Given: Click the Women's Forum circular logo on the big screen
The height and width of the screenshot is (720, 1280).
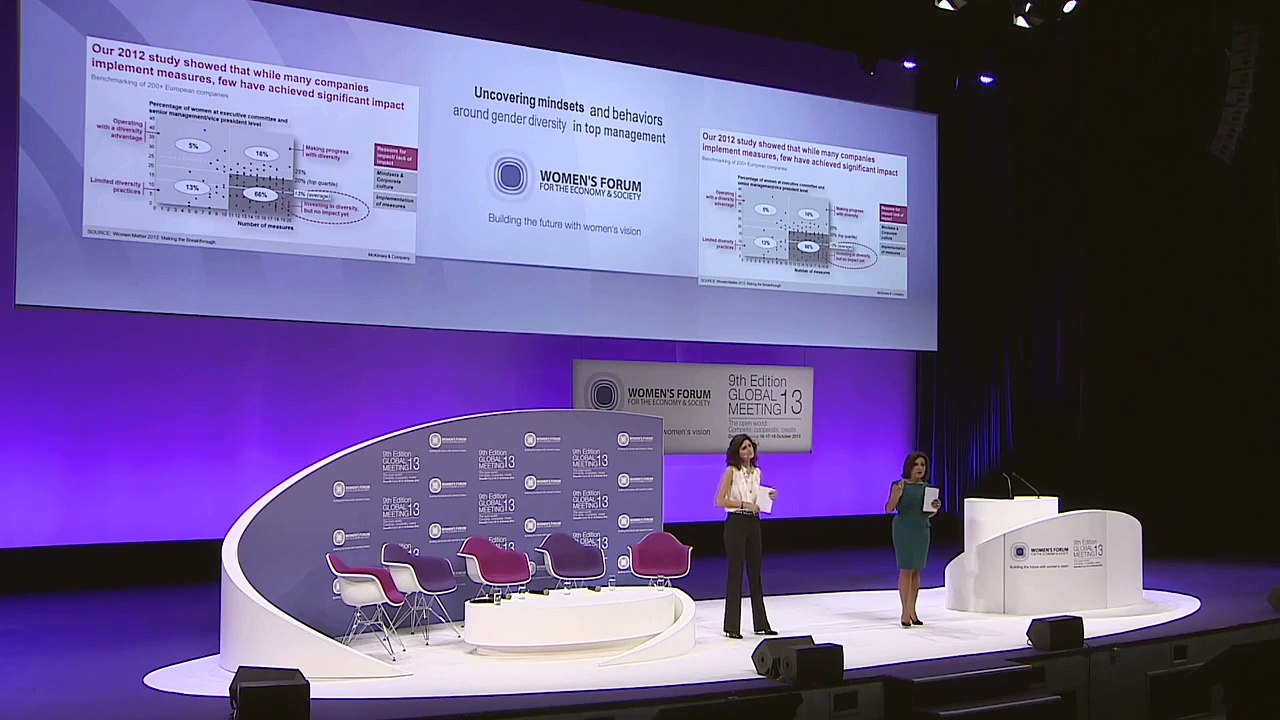Looking at the screenshot, I should (x=510, y=176).
